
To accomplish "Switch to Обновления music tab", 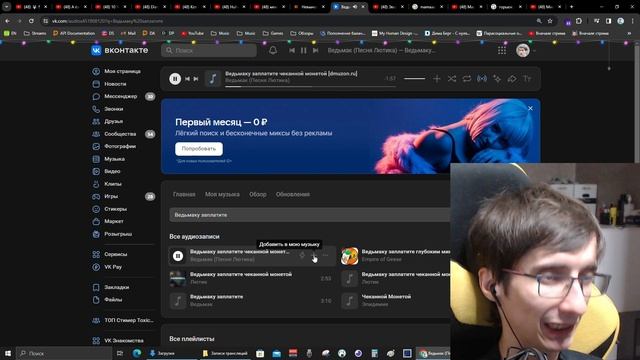I will point(293,194).
